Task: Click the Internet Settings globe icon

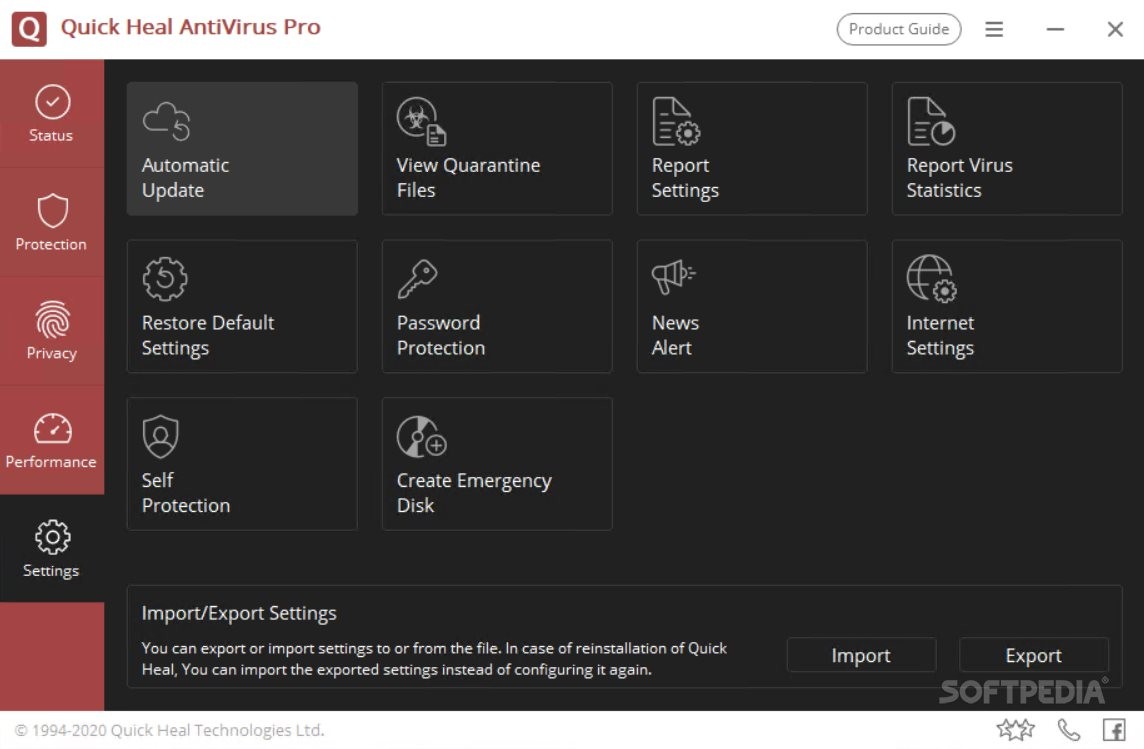Action: [x=932, y=279]
